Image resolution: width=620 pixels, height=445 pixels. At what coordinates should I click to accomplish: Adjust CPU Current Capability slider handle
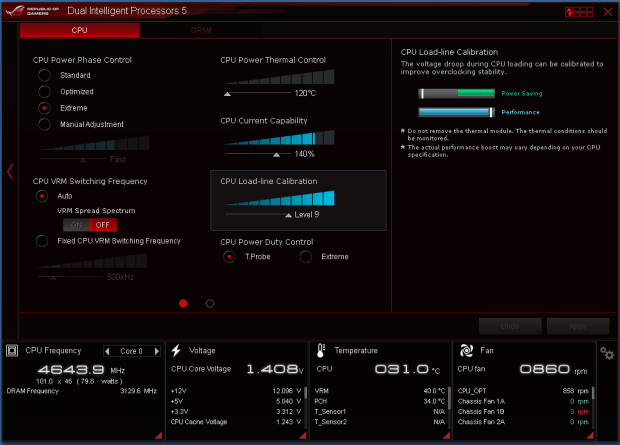point(276,155)
